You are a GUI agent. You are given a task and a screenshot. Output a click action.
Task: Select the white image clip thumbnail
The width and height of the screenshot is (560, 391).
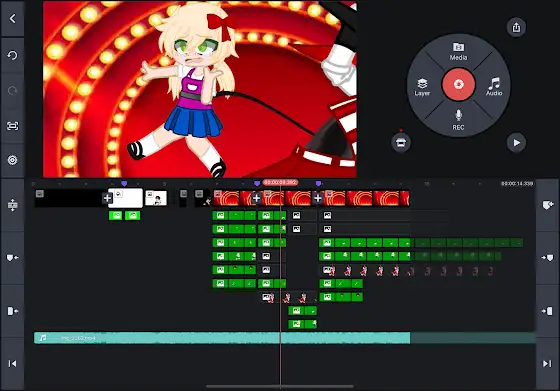pos(125,198)
